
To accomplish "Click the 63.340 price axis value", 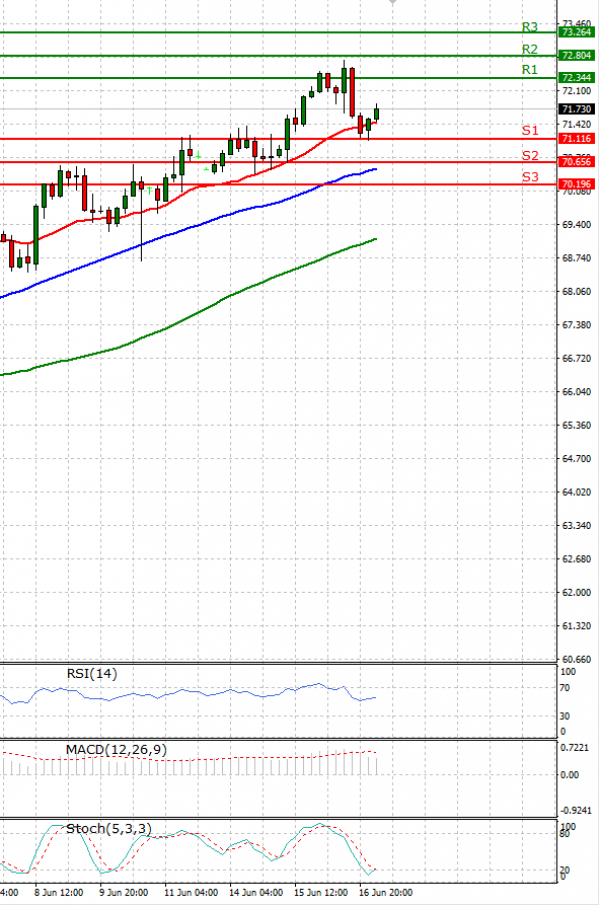I will coord(576,526).
